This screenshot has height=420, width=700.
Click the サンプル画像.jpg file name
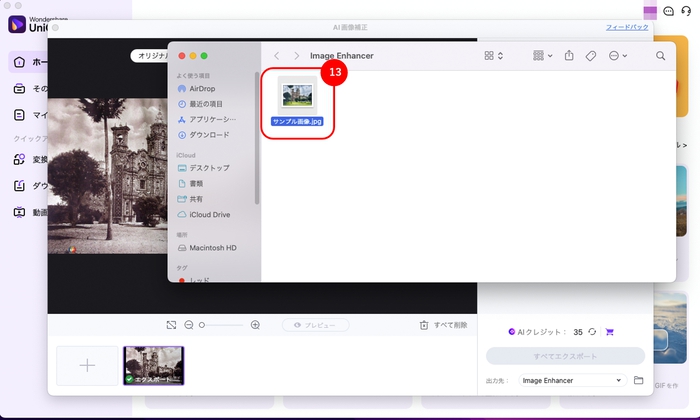(297, 121)
